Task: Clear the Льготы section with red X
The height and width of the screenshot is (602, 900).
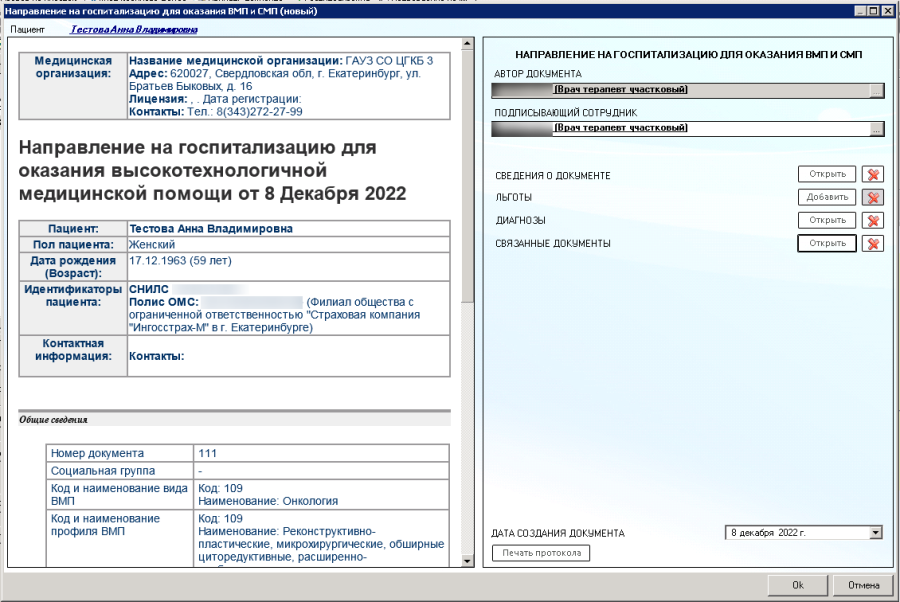Action: (872, 197)
